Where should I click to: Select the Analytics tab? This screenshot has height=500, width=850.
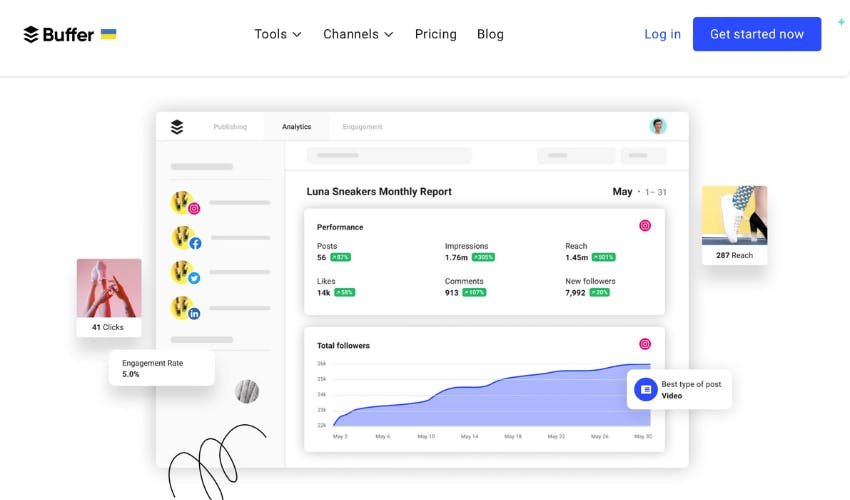point(297,127)
